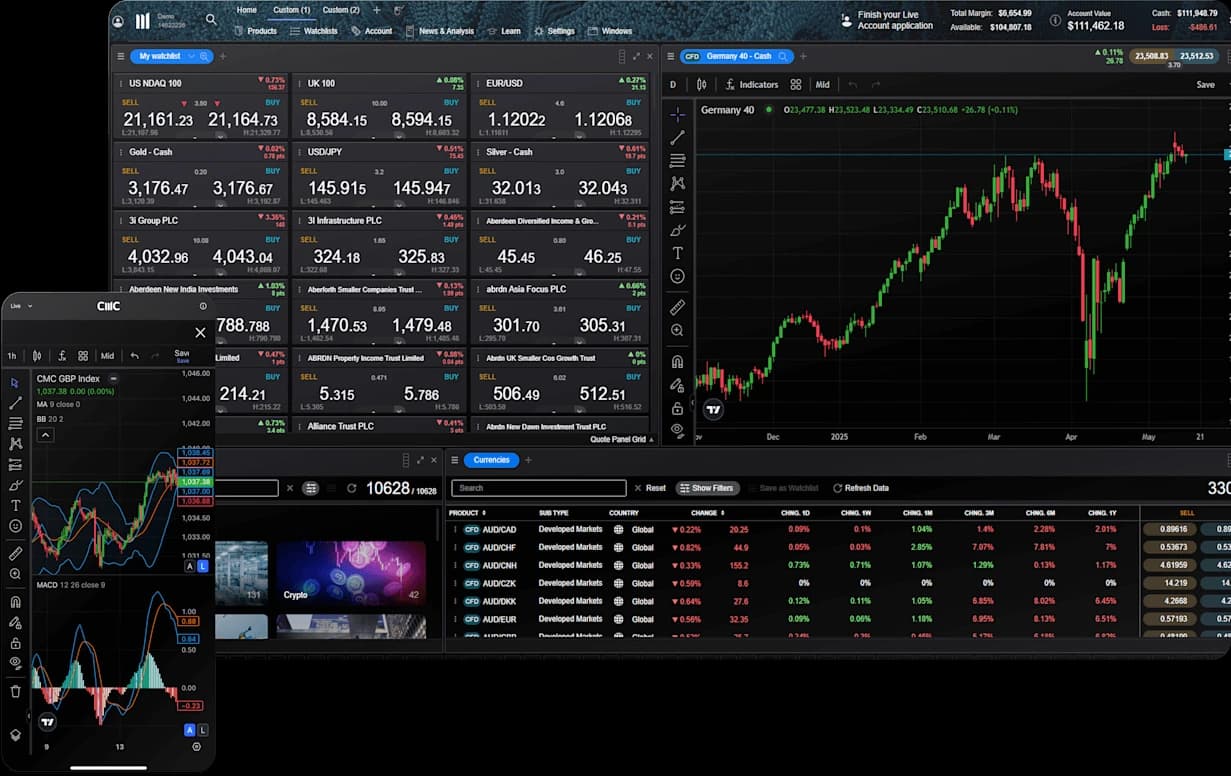The width and height of the screenshot is (1231, 776).
Task: Pick the ruler measure tool in Germany 40 chart
Action: (x=677, y=307)
